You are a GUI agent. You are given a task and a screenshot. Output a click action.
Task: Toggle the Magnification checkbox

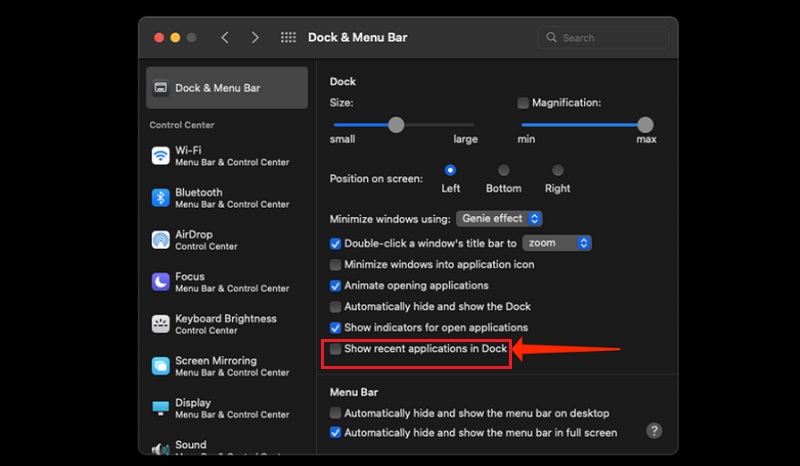point(523,103)
